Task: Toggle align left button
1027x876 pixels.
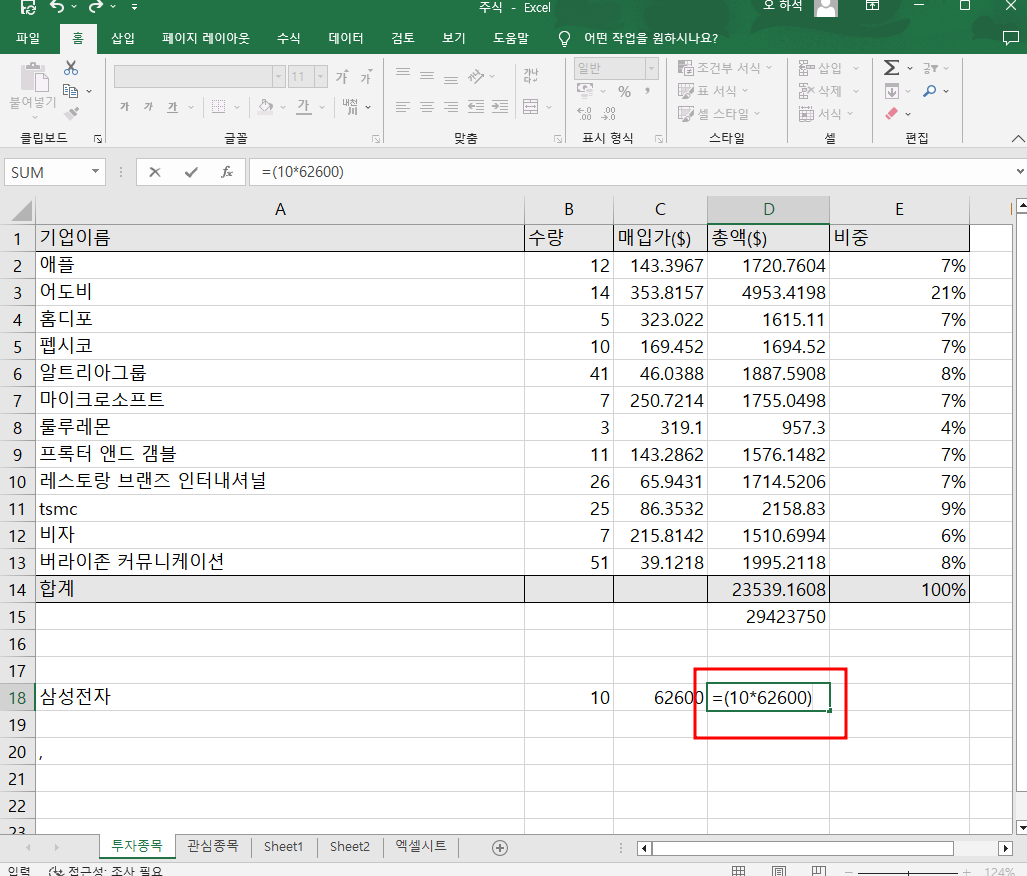Action: [403, 106]
